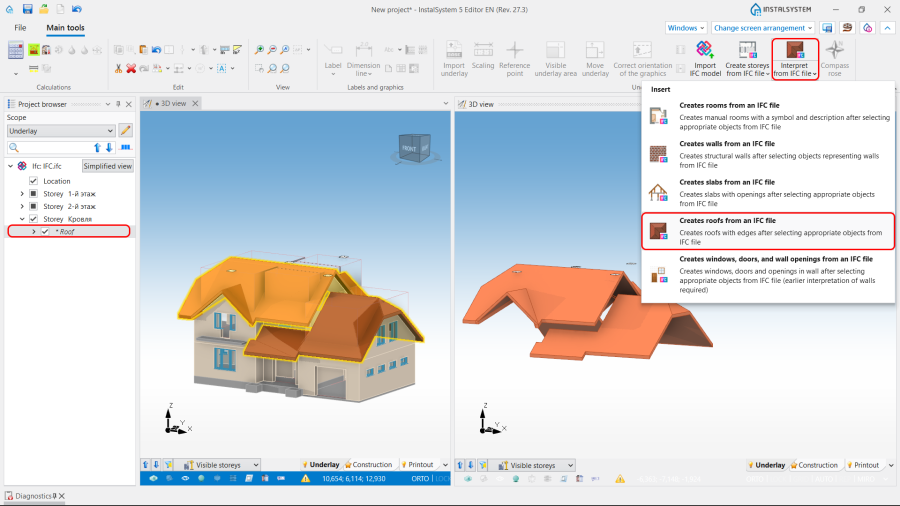Click the Ifc: IFC.ifc tree item
This screenshot has width=900, height=506.
pos(46,166)
